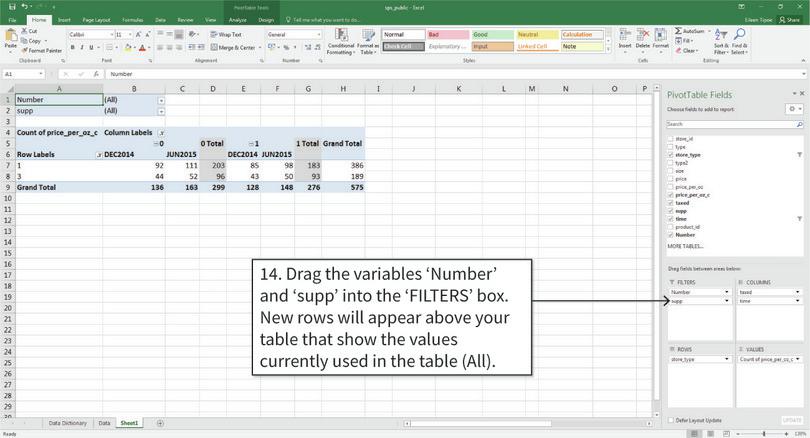810x438 pixels.
Task: Click Tell me what you want to do
Action: click(323, 20)
